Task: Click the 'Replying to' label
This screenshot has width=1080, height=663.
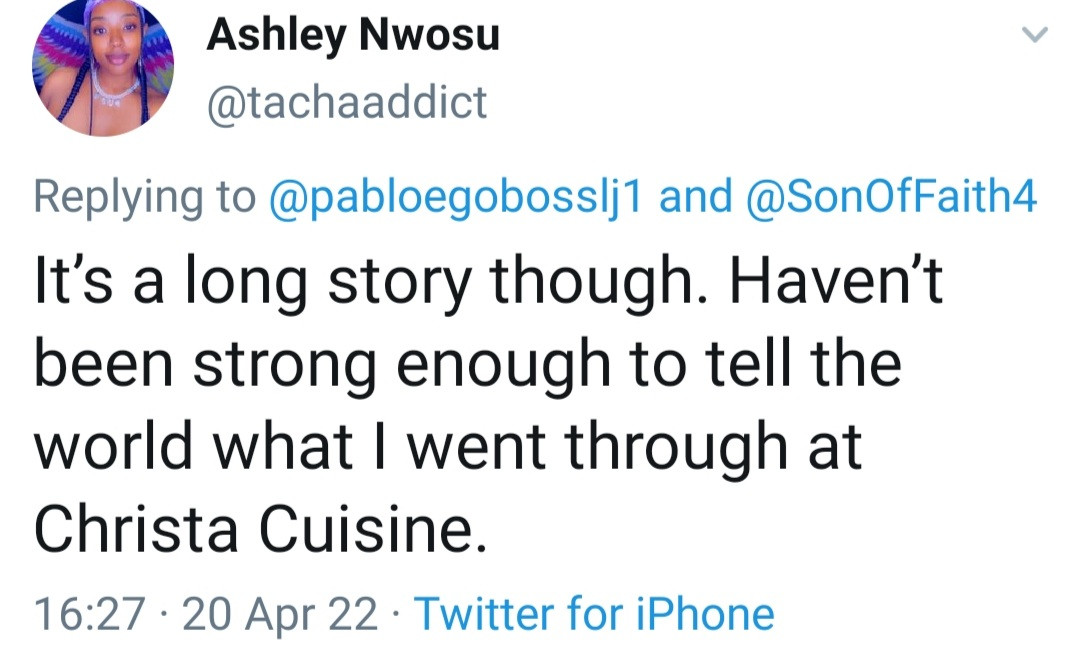Action: pos(144,197)
